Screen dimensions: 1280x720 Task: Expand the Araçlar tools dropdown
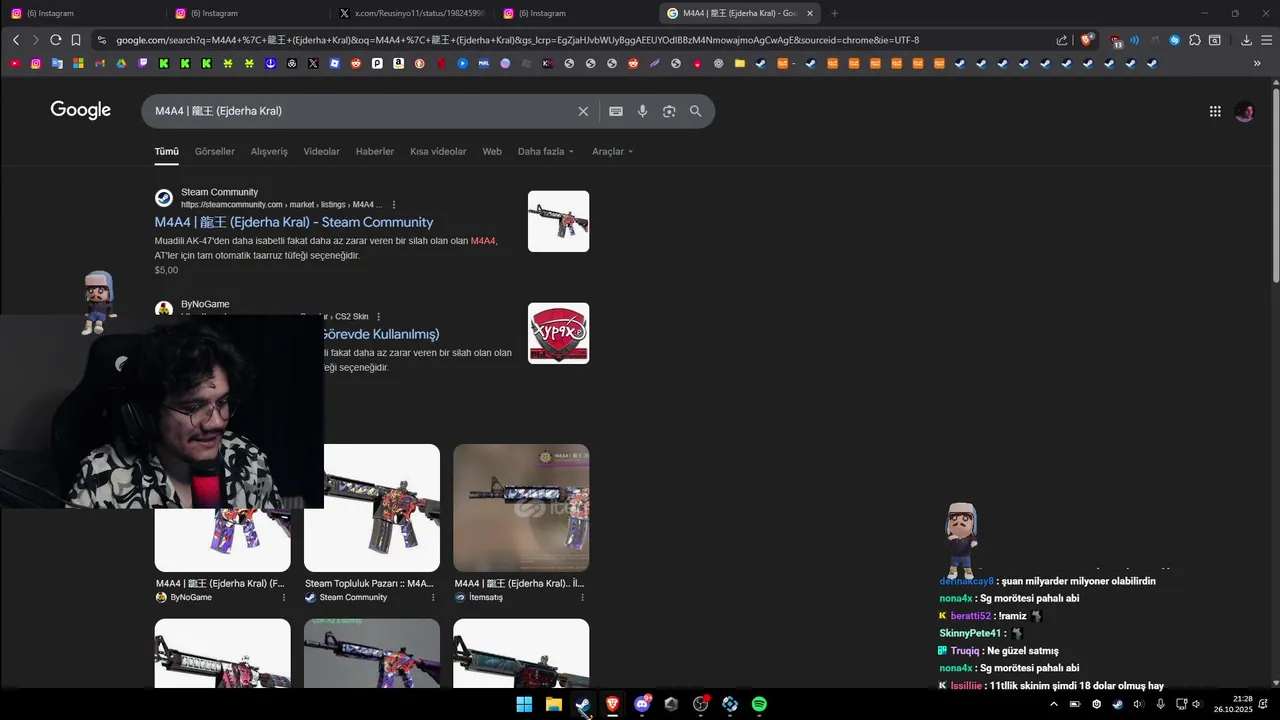tap(613, 152)
